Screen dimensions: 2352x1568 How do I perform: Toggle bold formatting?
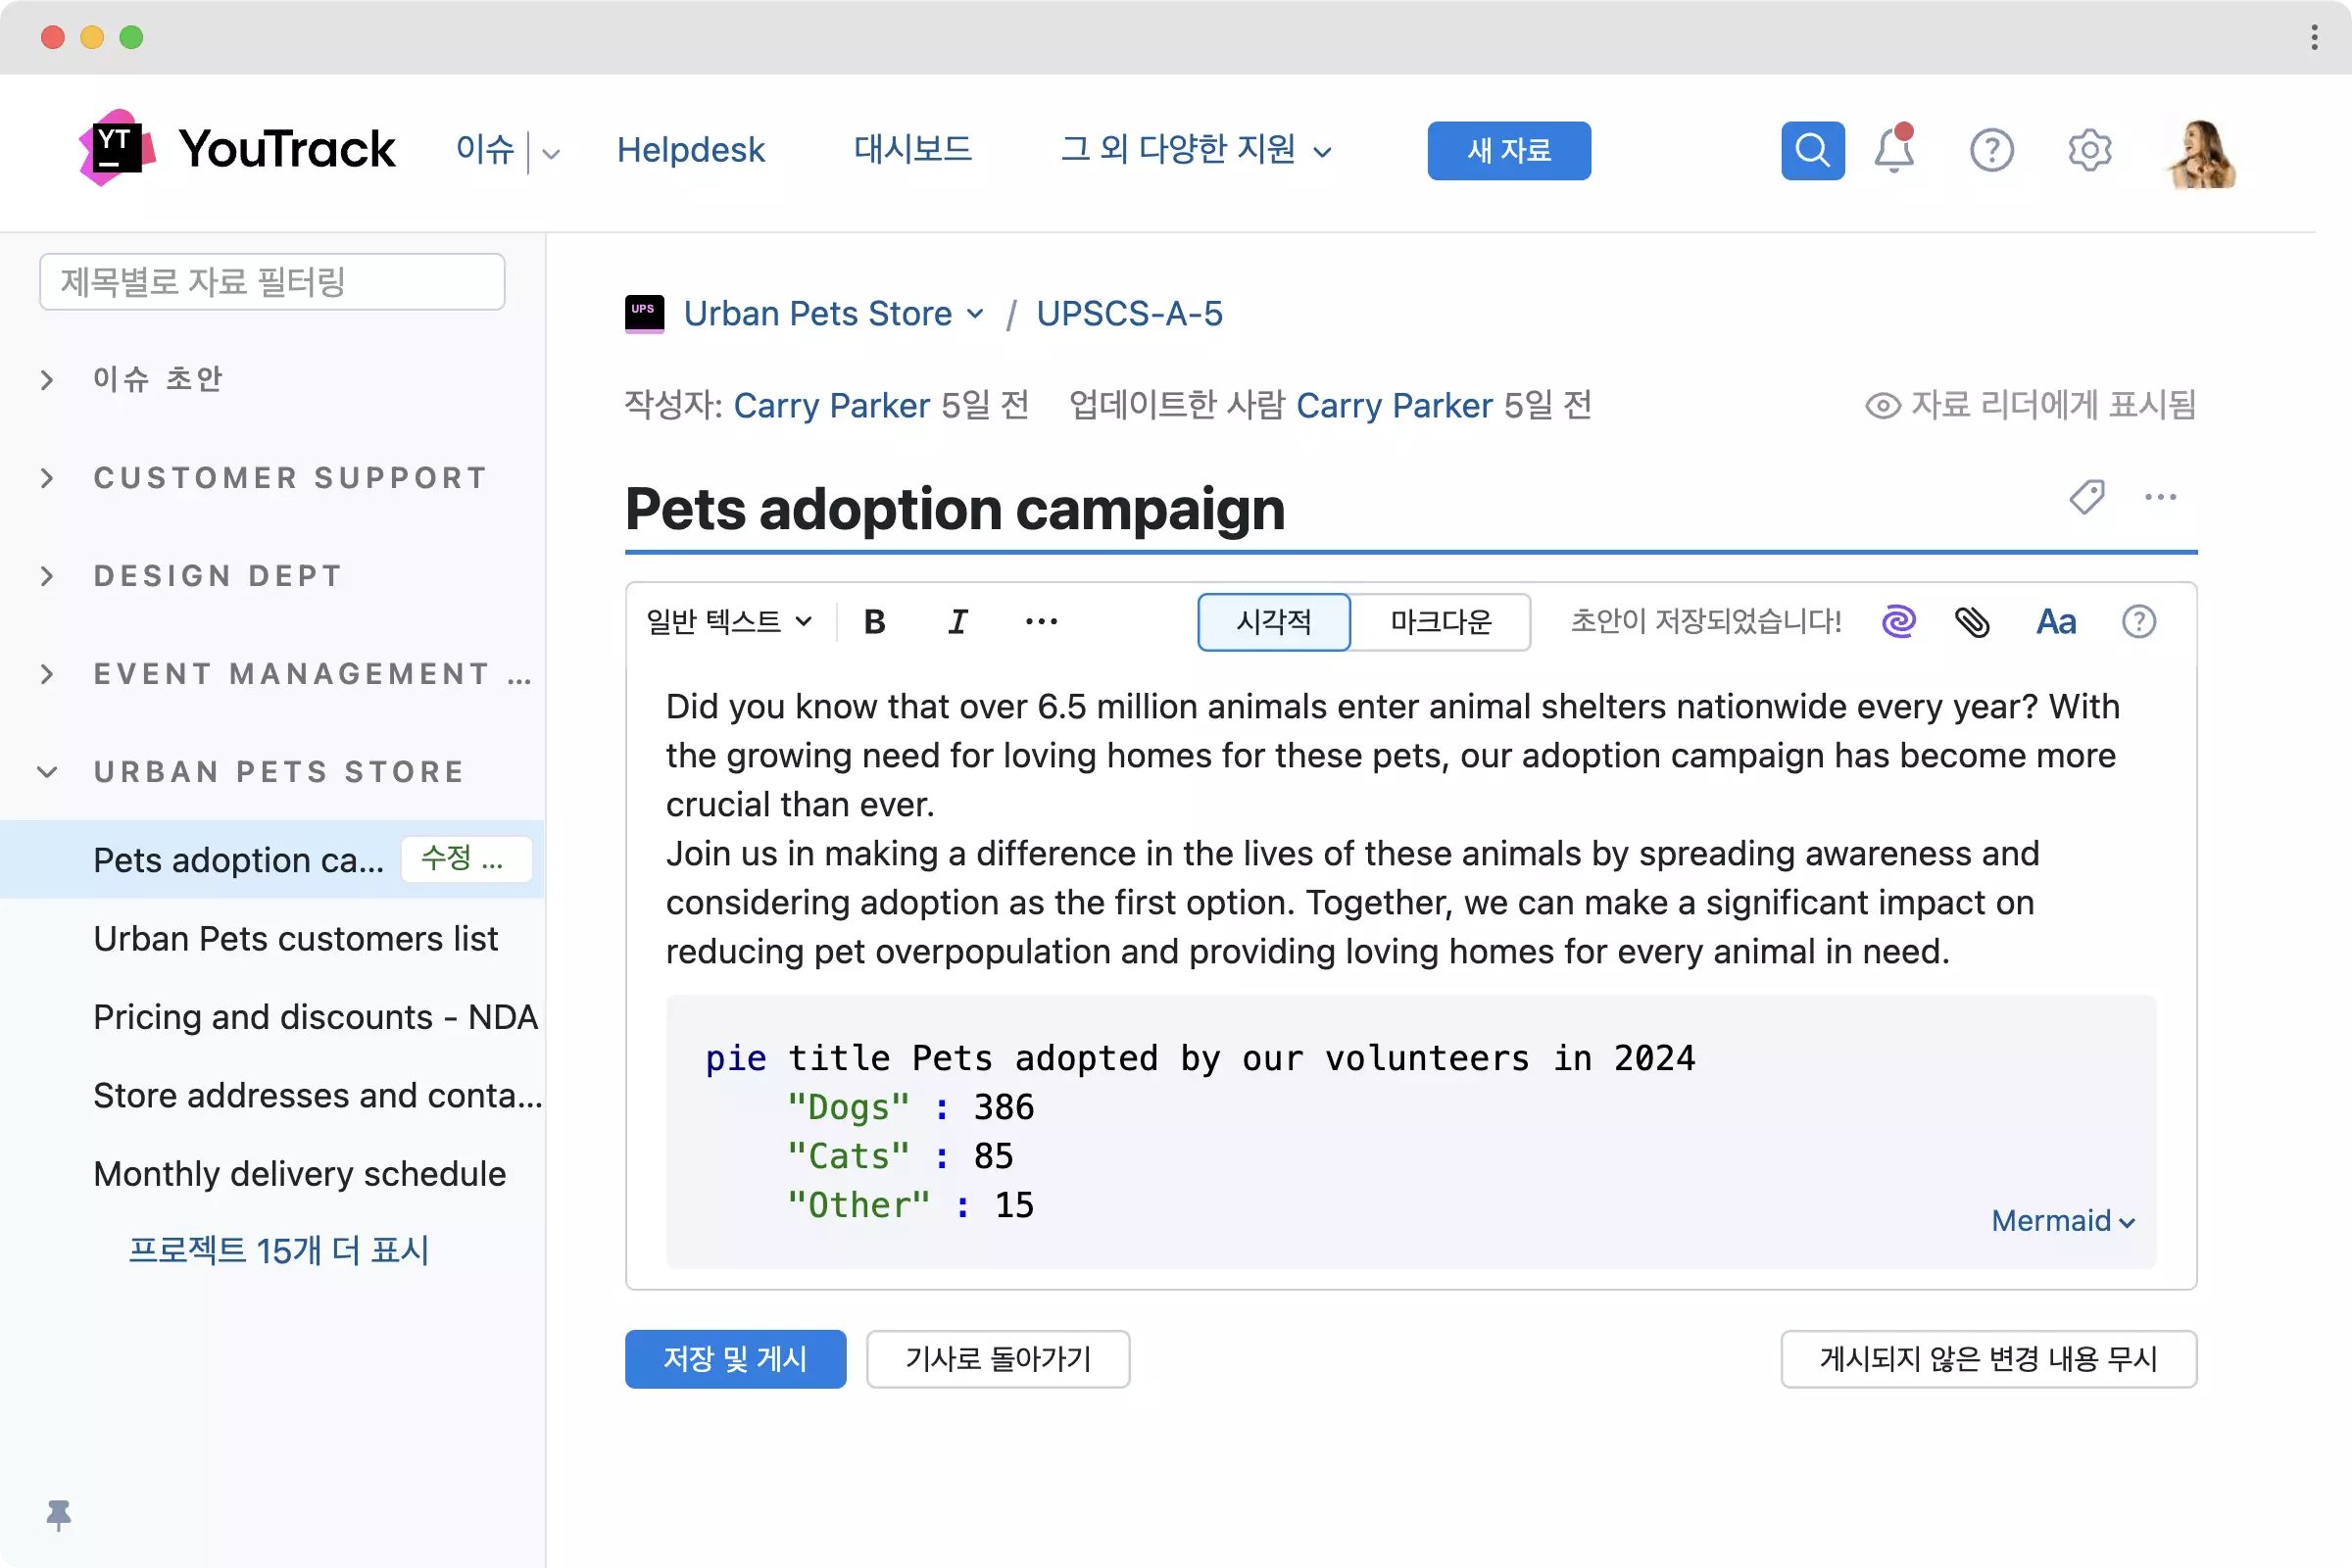click(874, 622)
